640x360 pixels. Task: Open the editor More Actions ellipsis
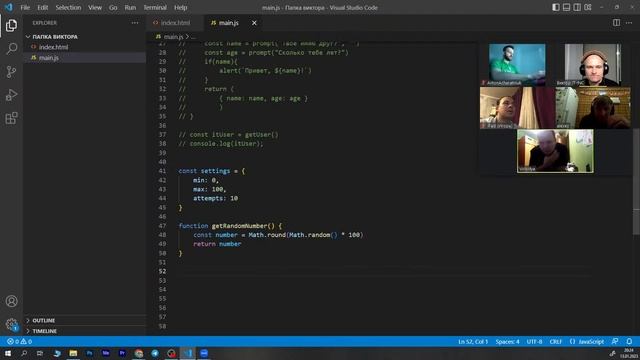click(629, 23)
